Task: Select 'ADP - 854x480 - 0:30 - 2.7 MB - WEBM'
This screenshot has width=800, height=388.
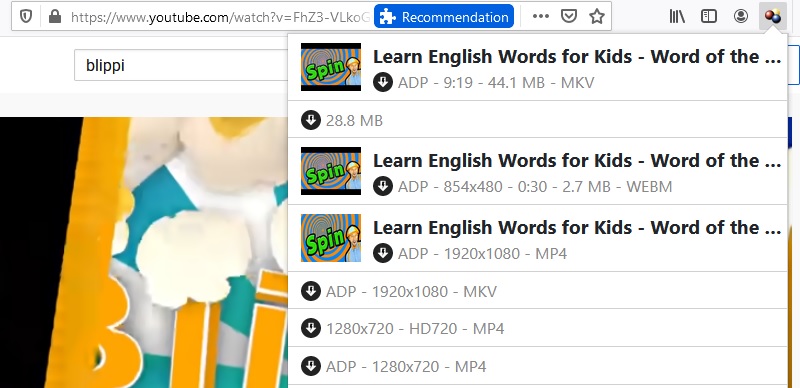Action: point(535,187)
